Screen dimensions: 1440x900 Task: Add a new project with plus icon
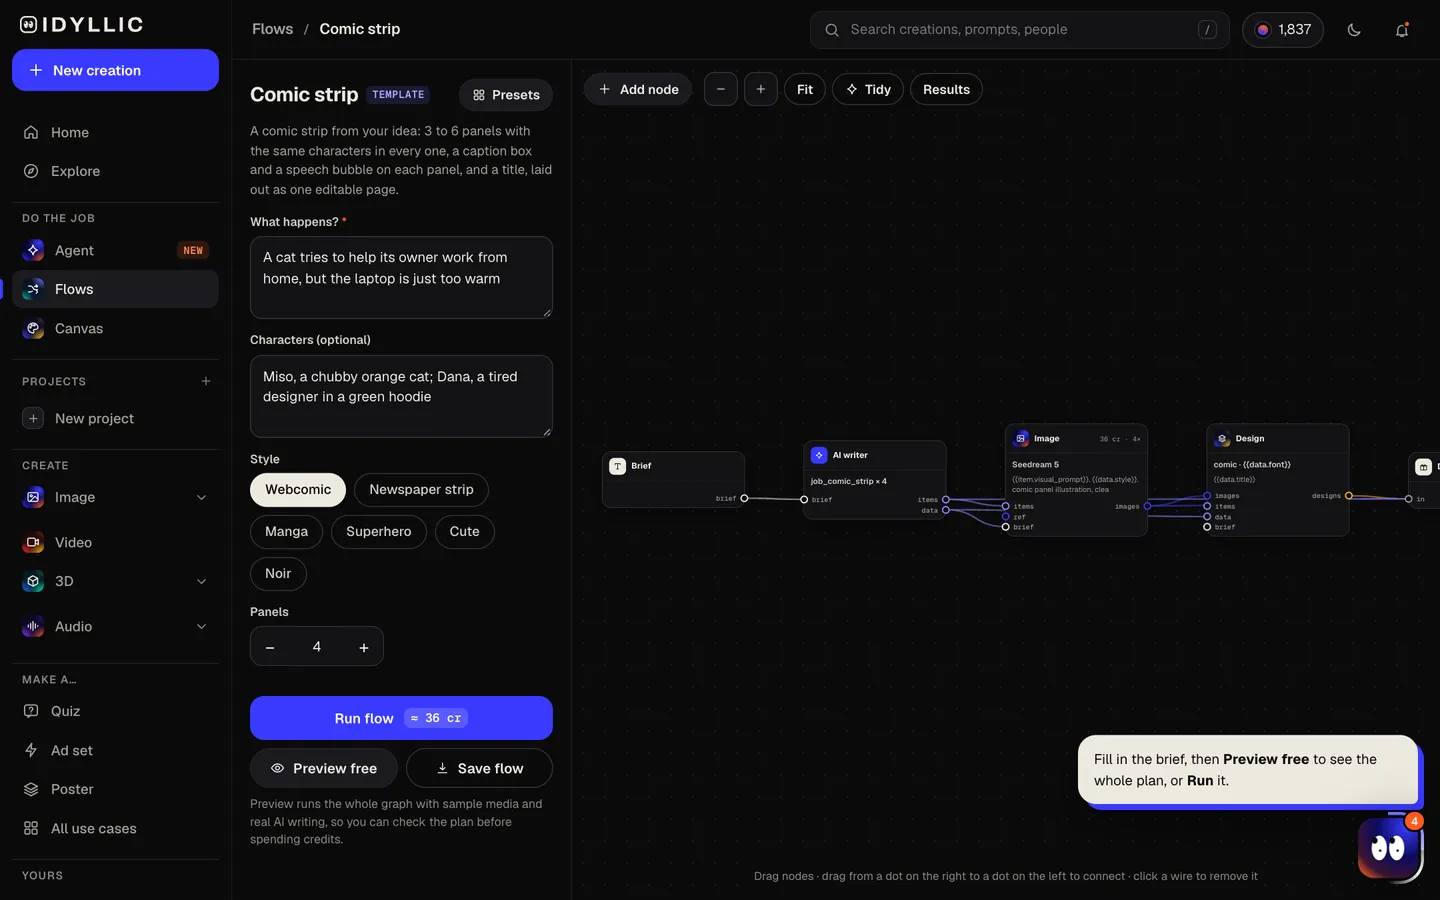(x=206, y=381)
